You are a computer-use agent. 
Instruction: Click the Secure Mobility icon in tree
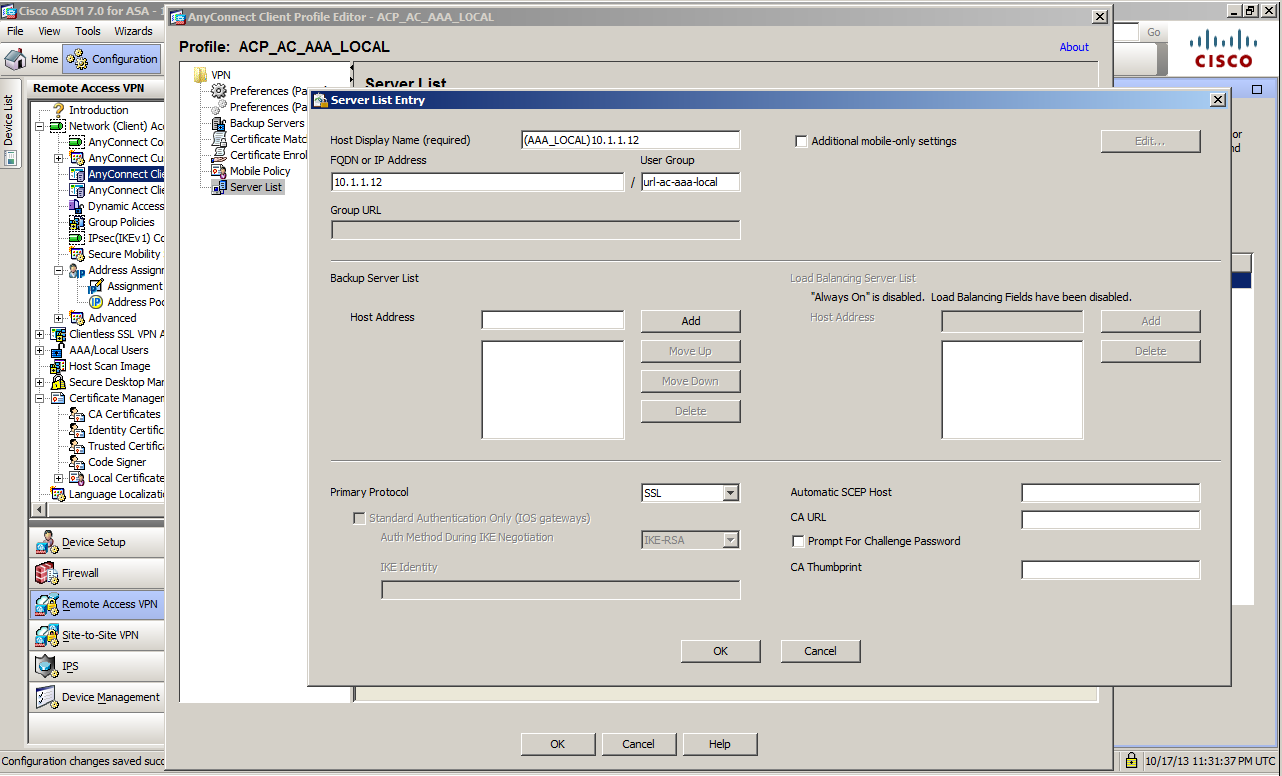(77, 254)
